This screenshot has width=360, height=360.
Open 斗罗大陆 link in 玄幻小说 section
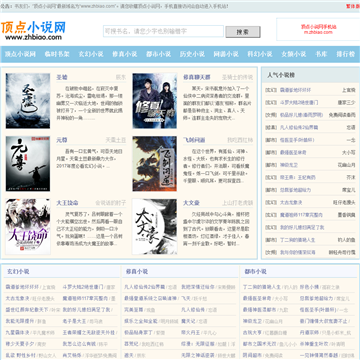[x=83, y=287]
